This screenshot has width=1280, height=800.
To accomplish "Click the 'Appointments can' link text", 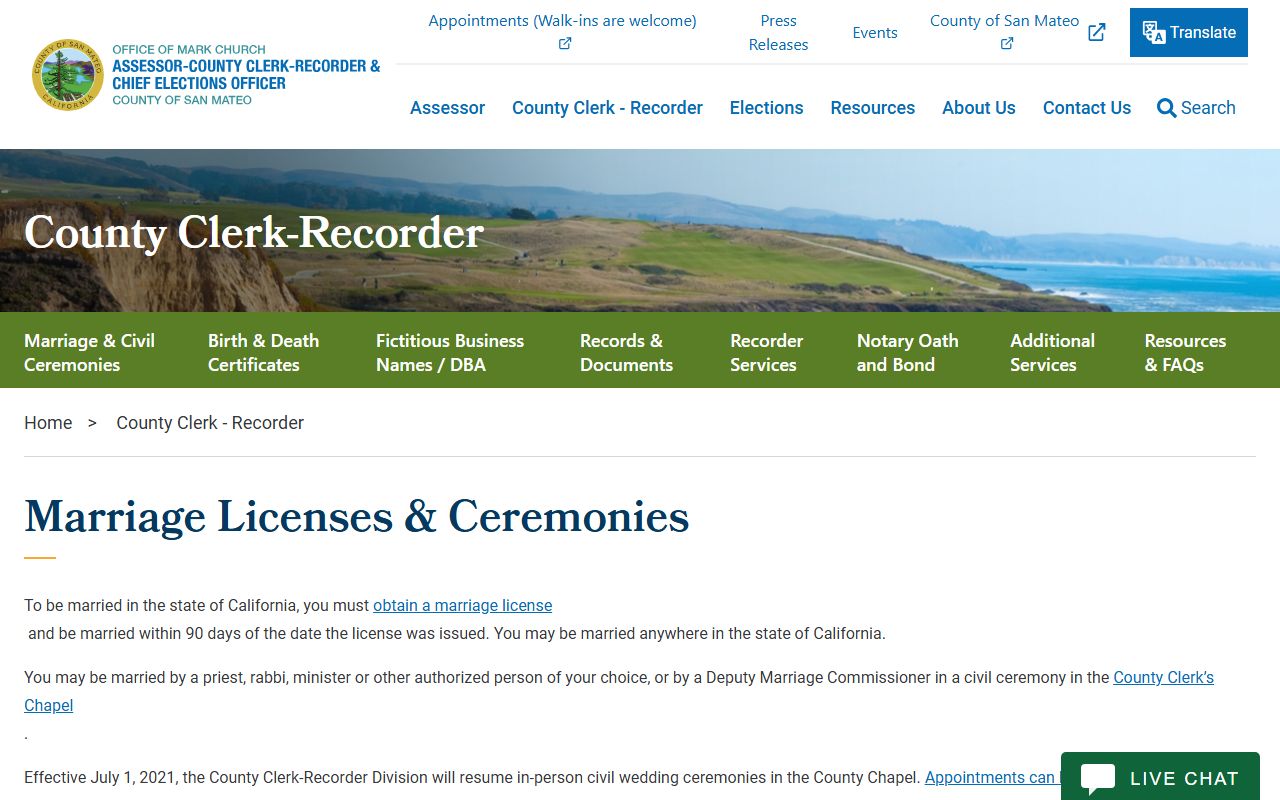I will click(x=990, y=778).
